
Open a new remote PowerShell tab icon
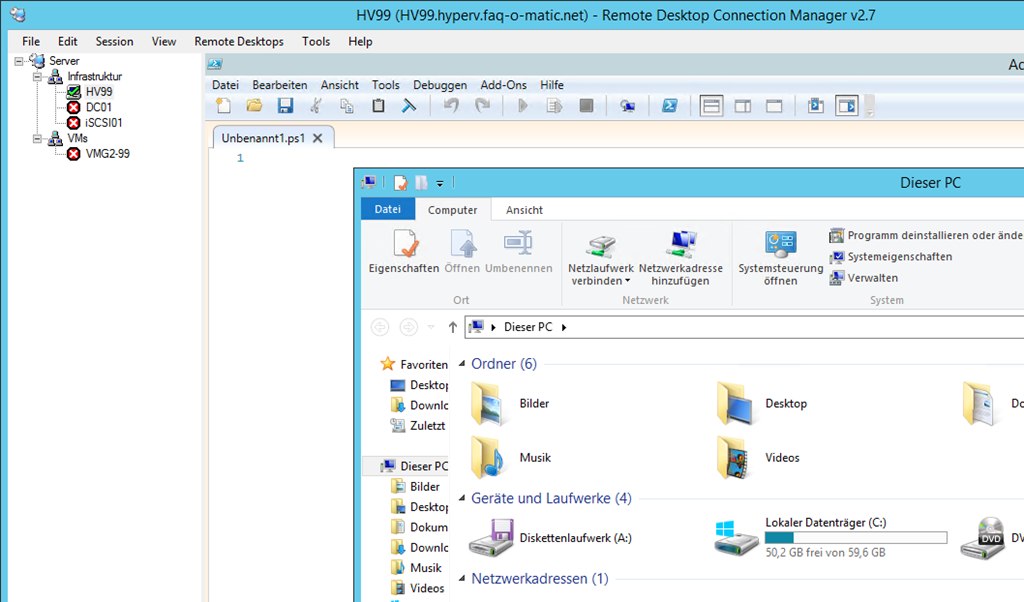pos(628,106)
